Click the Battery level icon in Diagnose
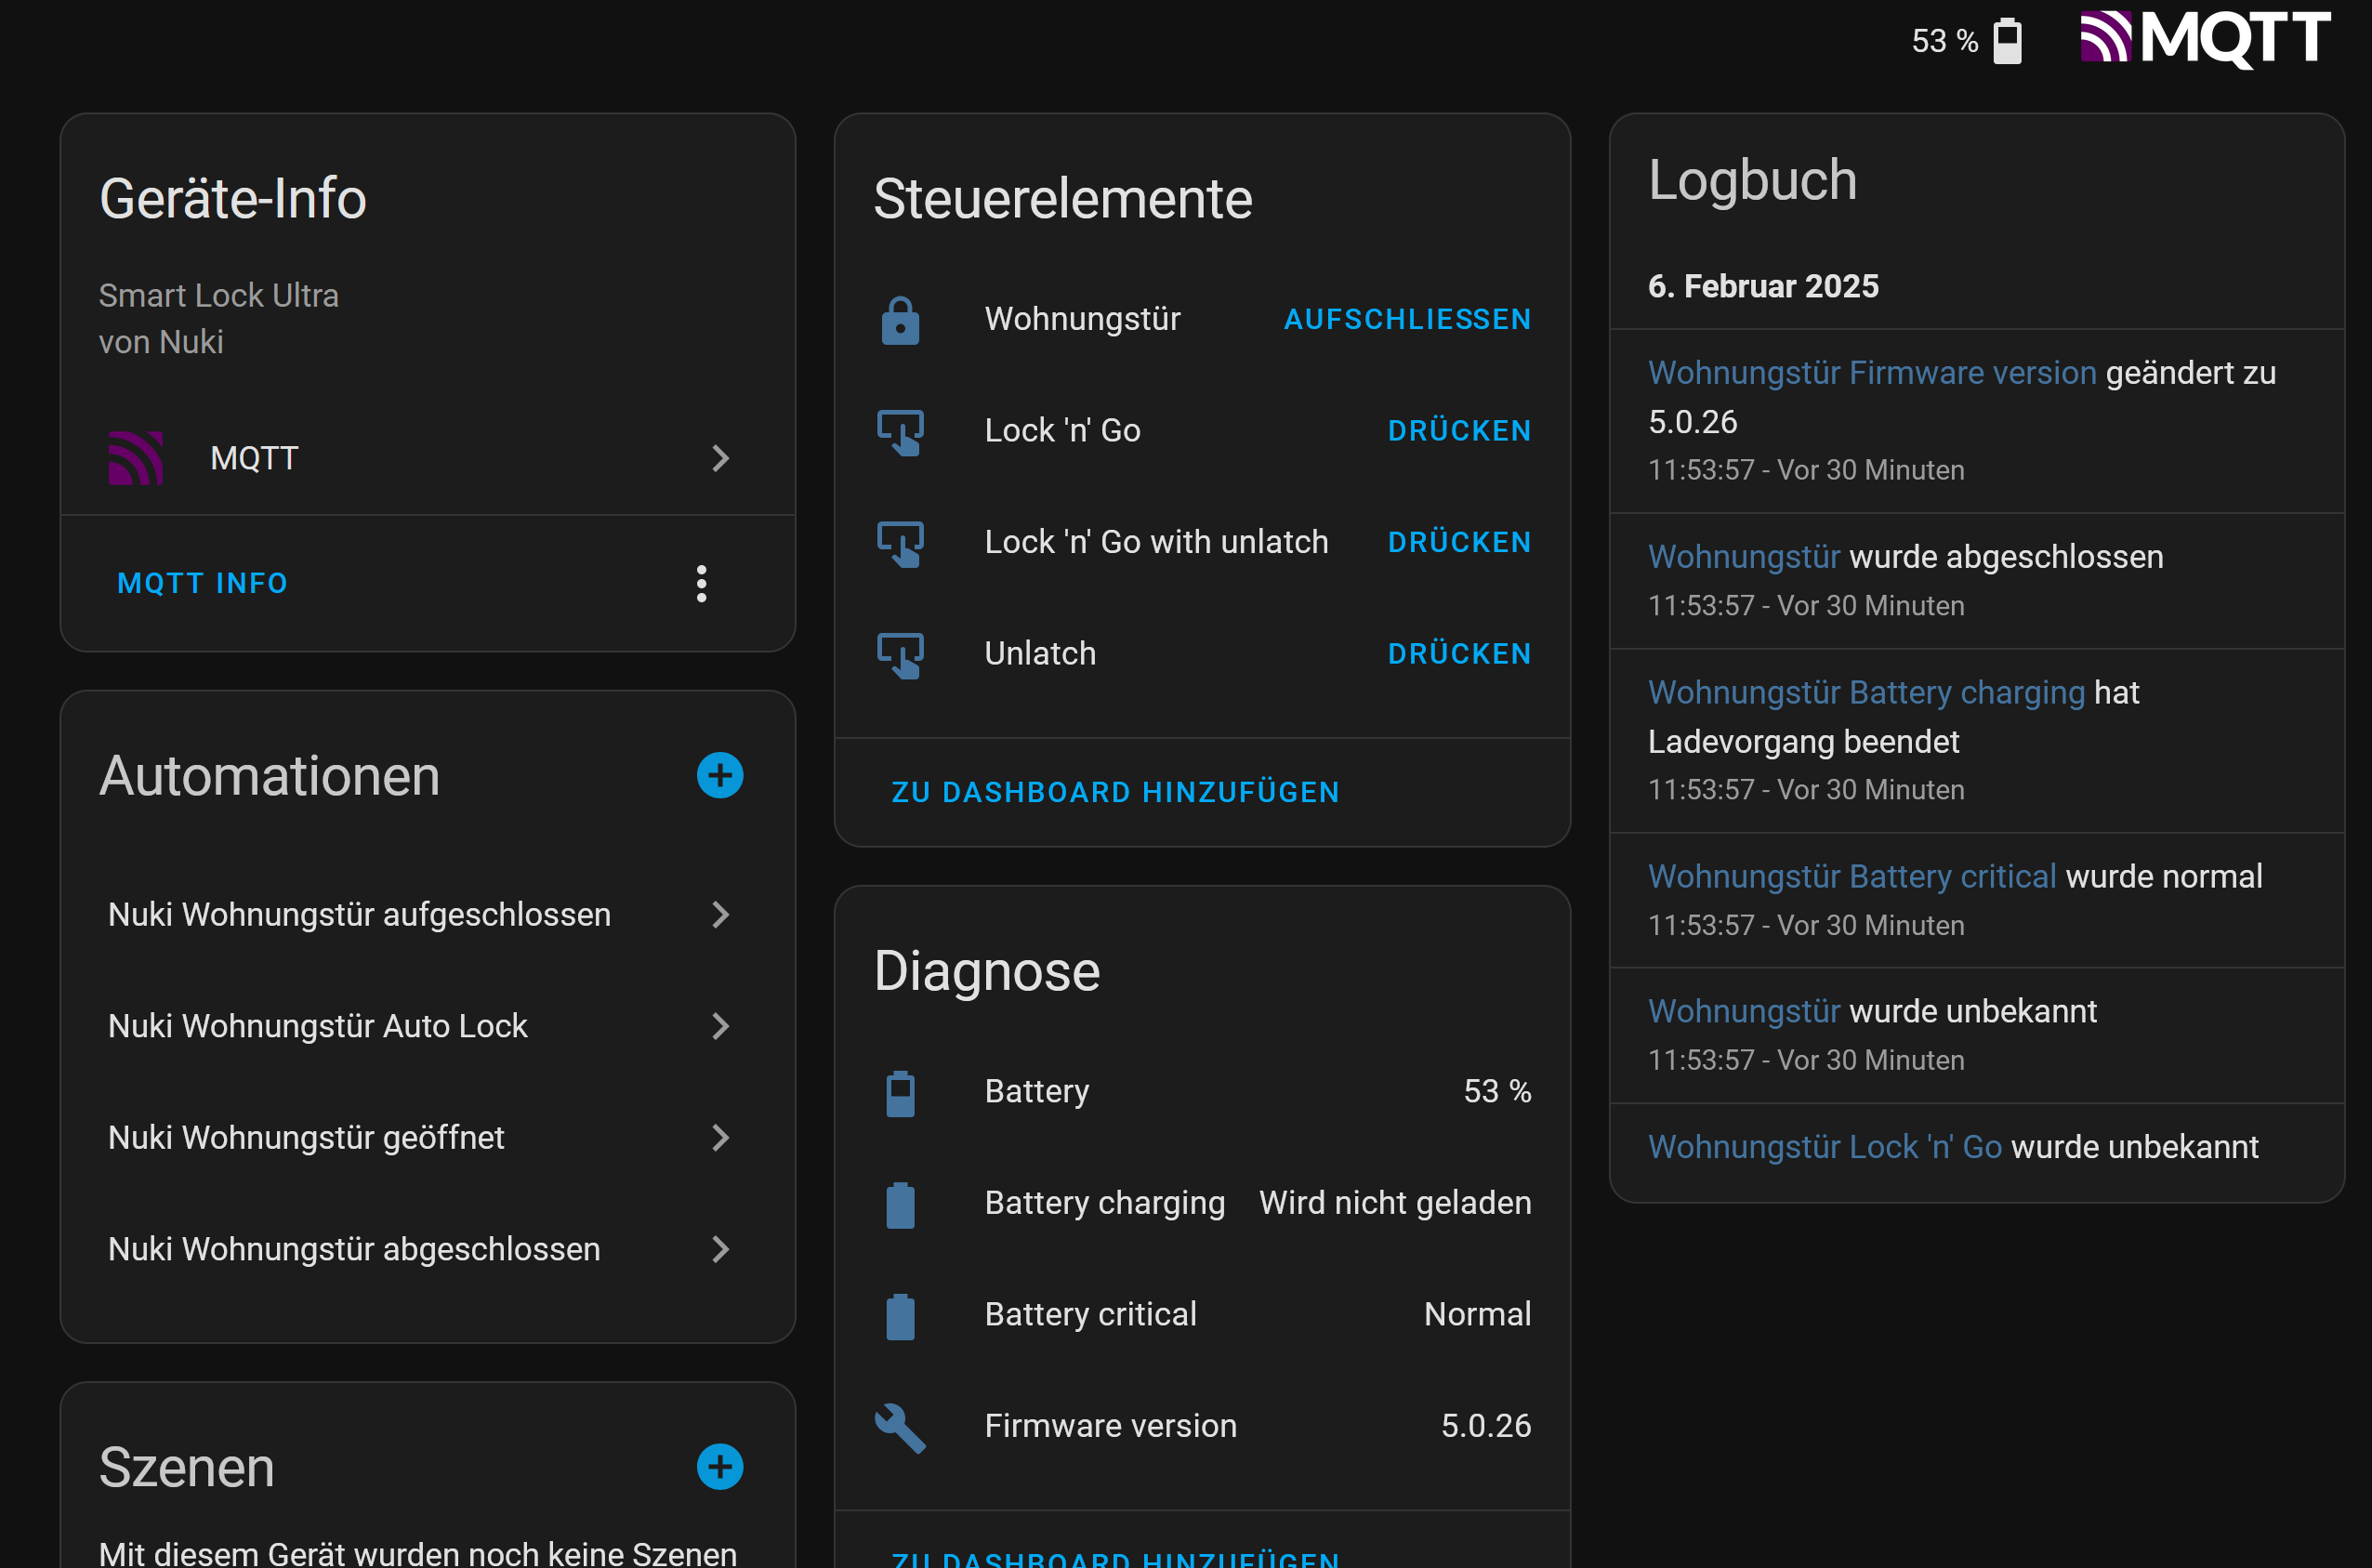The image size is (2372, 1568). [900, 1092]
